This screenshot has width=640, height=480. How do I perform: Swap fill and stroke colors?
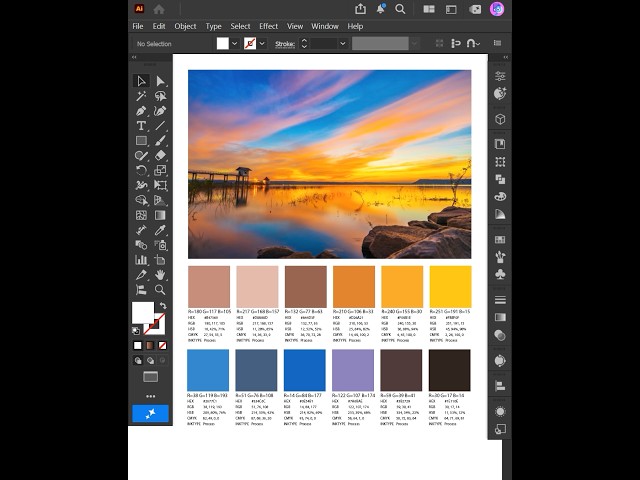(x=163, y=305)
